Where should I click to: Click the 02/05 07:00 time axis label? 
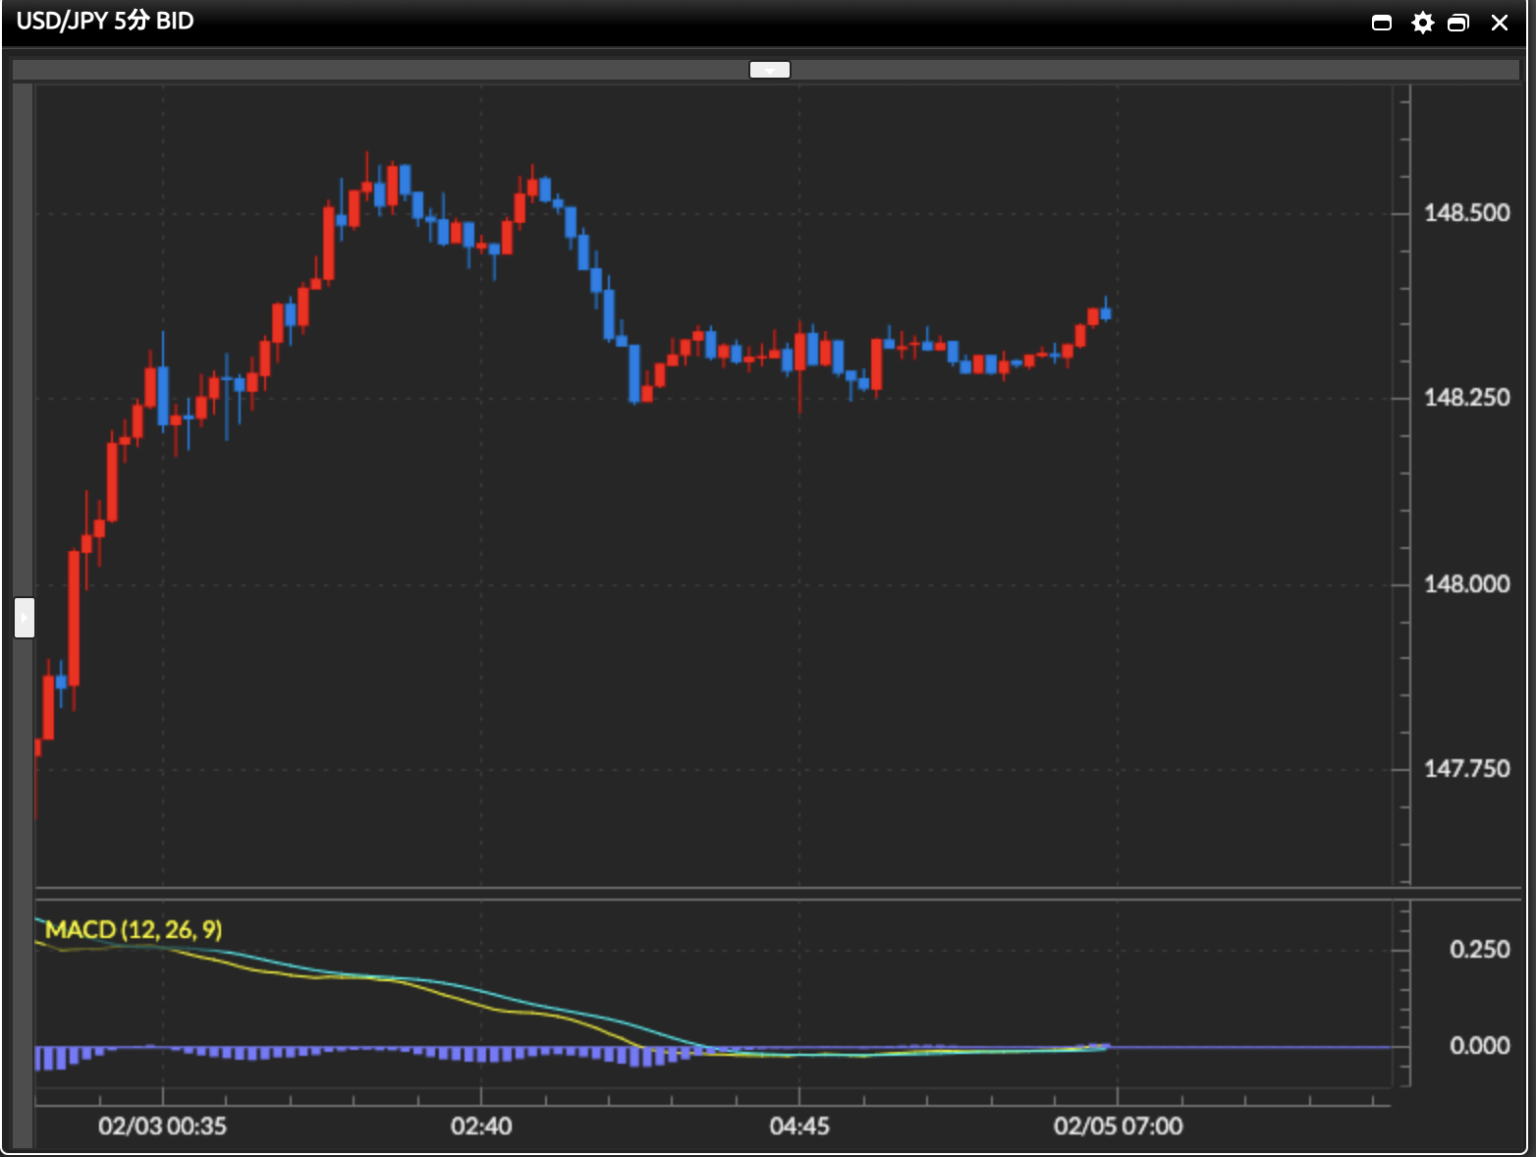click(x=1117, y=1126)
